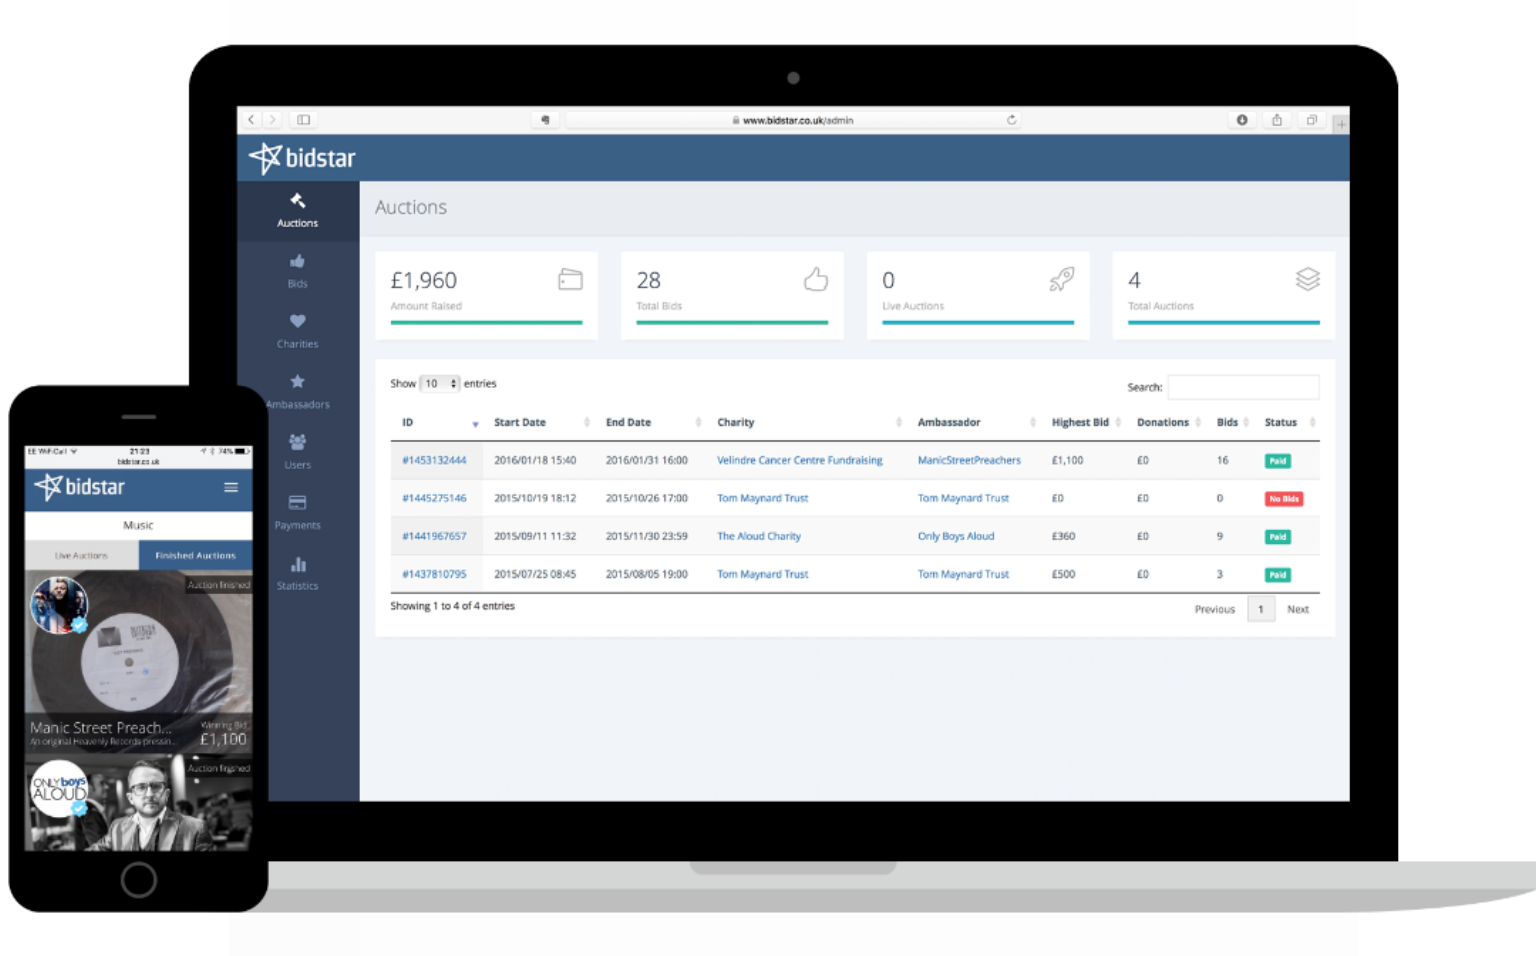
Task: Sort table by Donations column
Action: pyautogui.click(x=1167, y=423)
